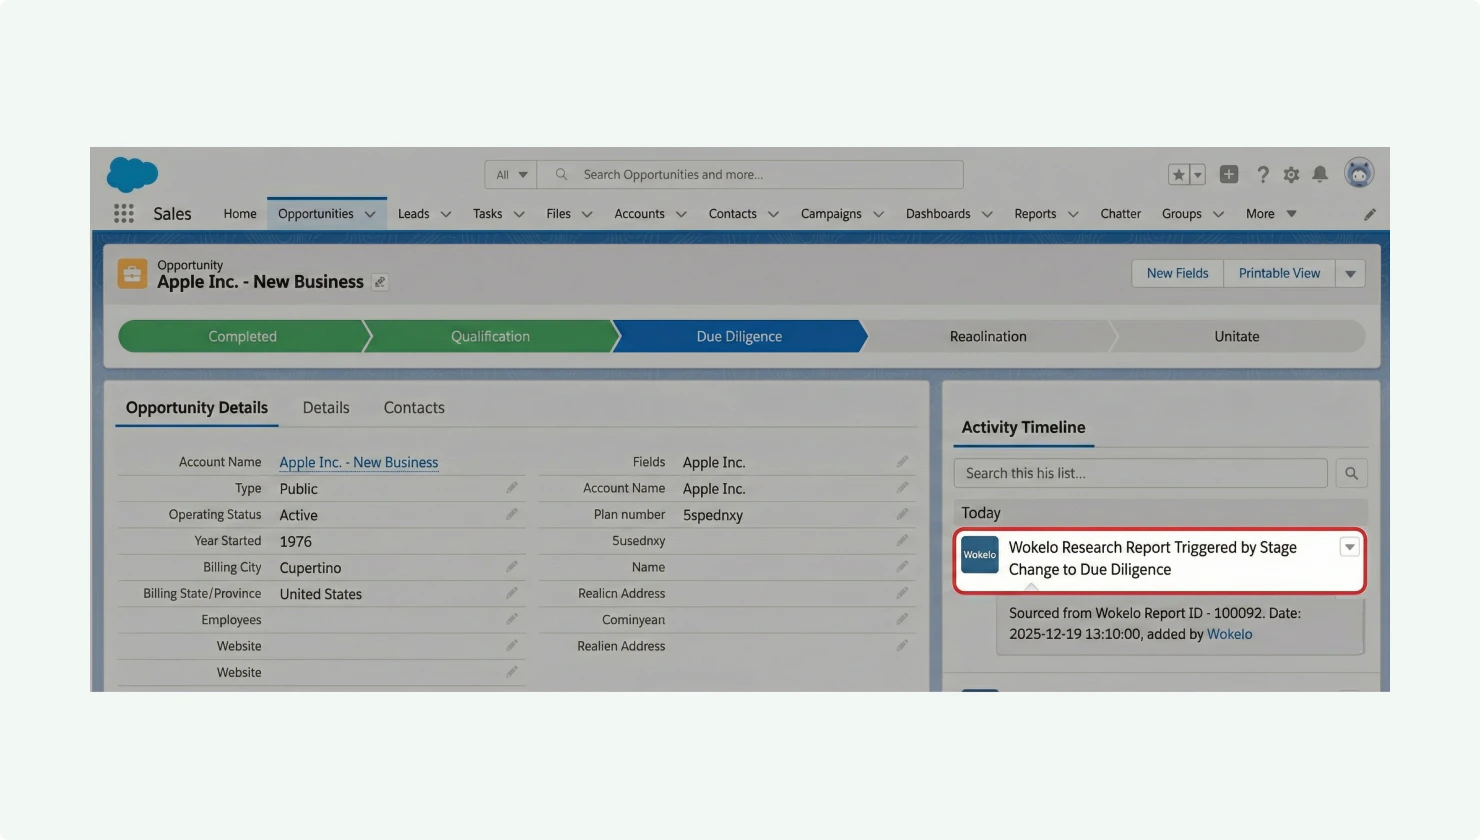Viewport: 1480px width, 840px height.
Task: Edit the Cominyean field pencil
Action: pyautogui.click(x=902, y=619)
